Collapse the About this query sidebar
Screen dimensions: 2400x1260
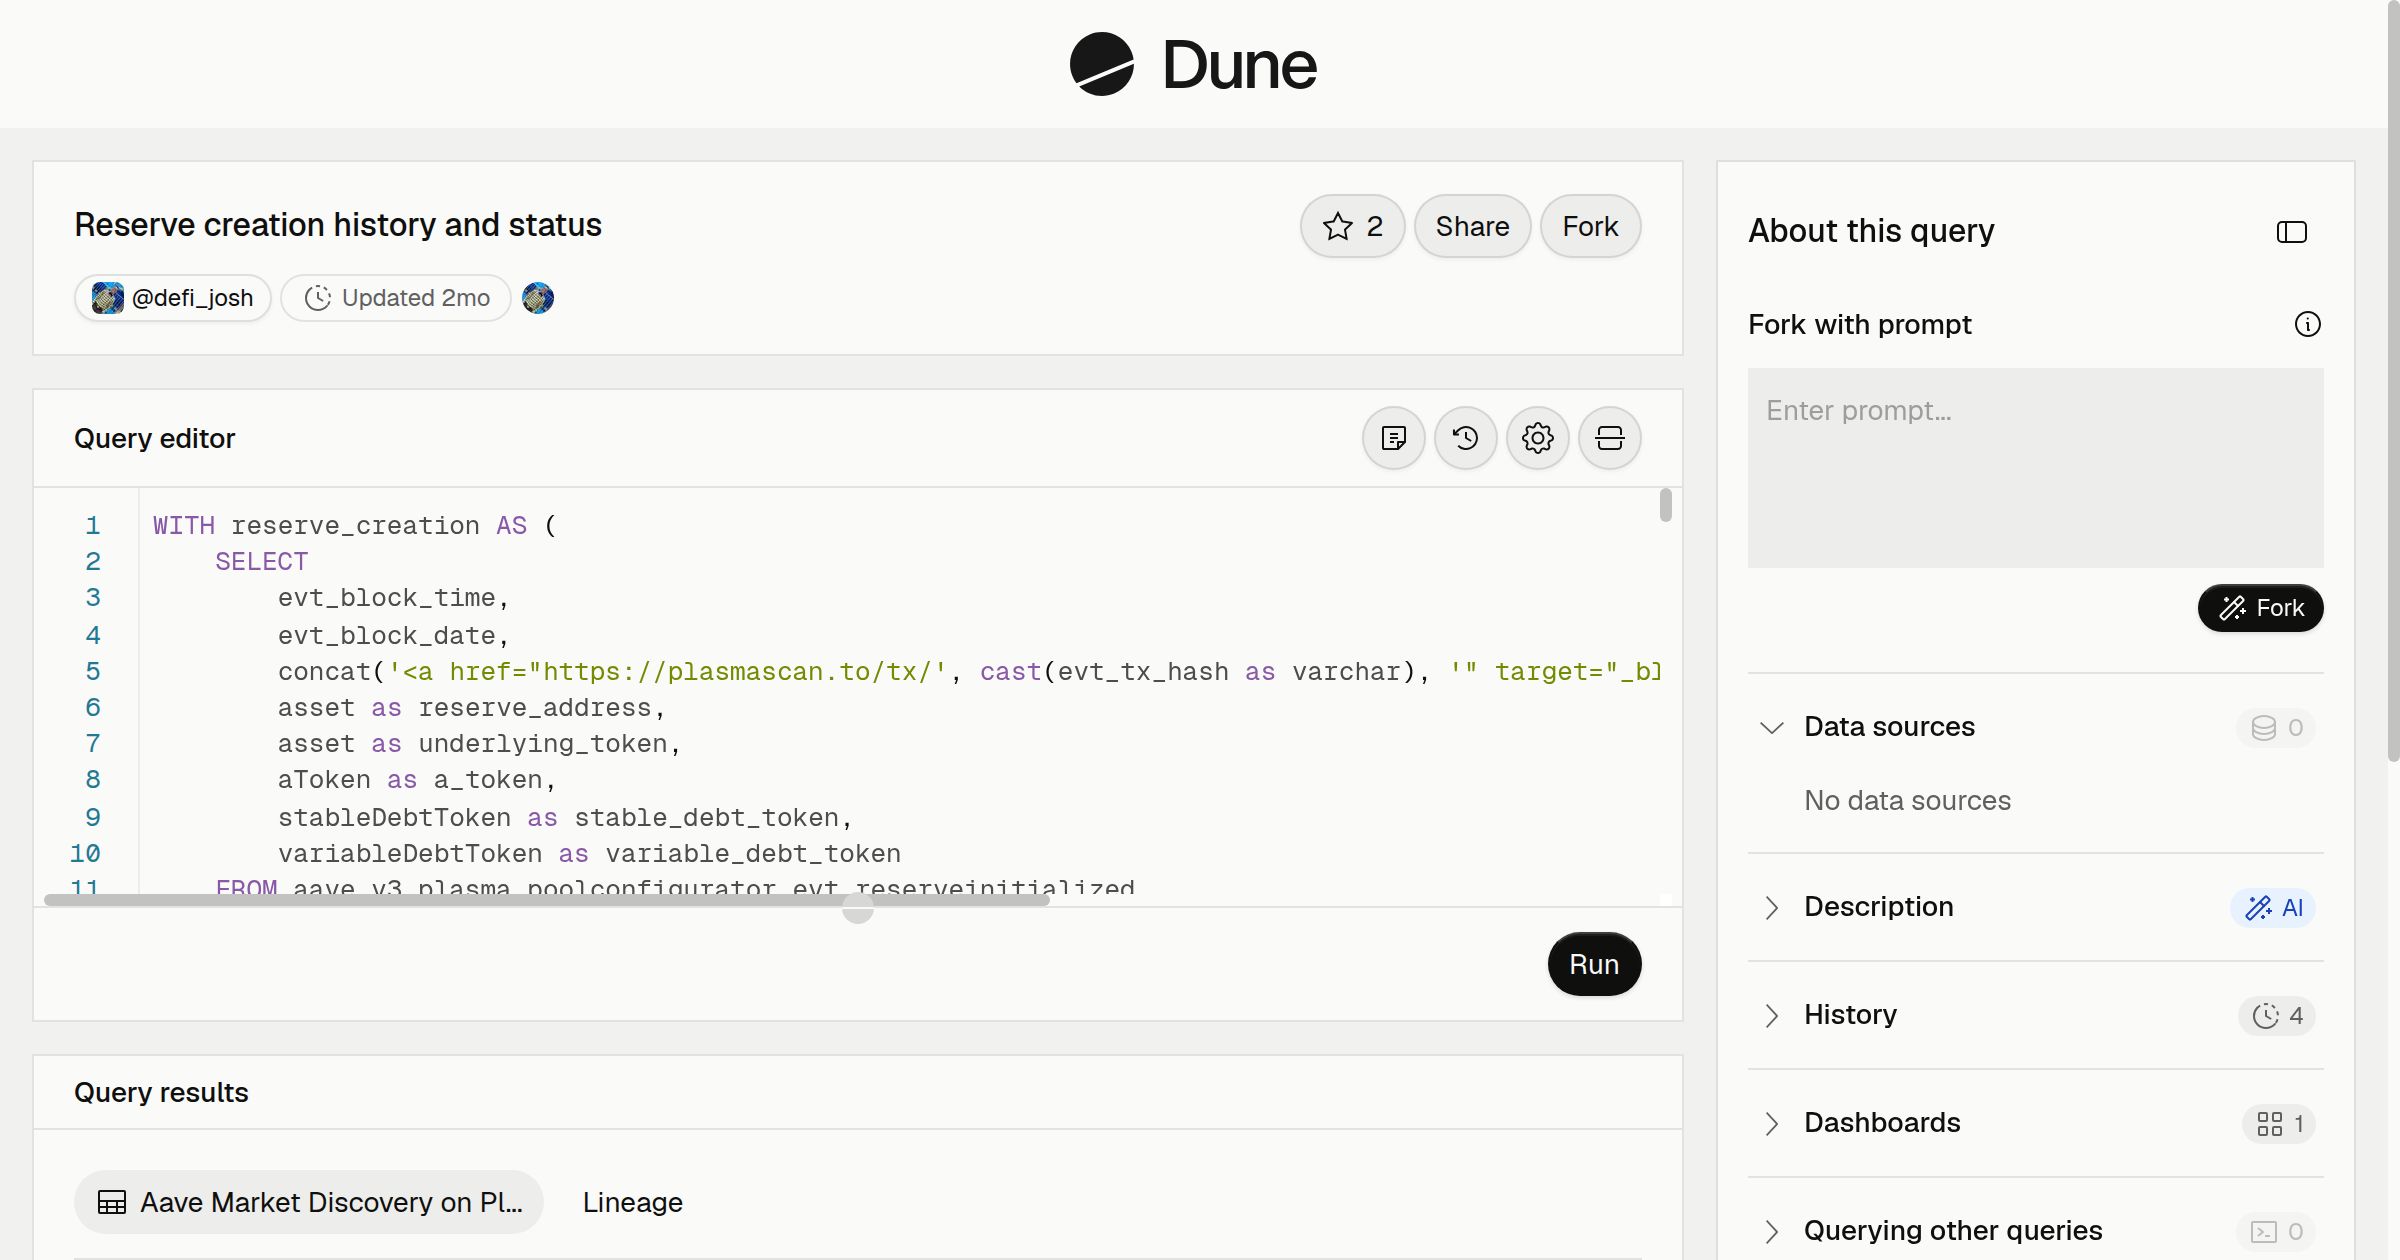click(2291, 232)
